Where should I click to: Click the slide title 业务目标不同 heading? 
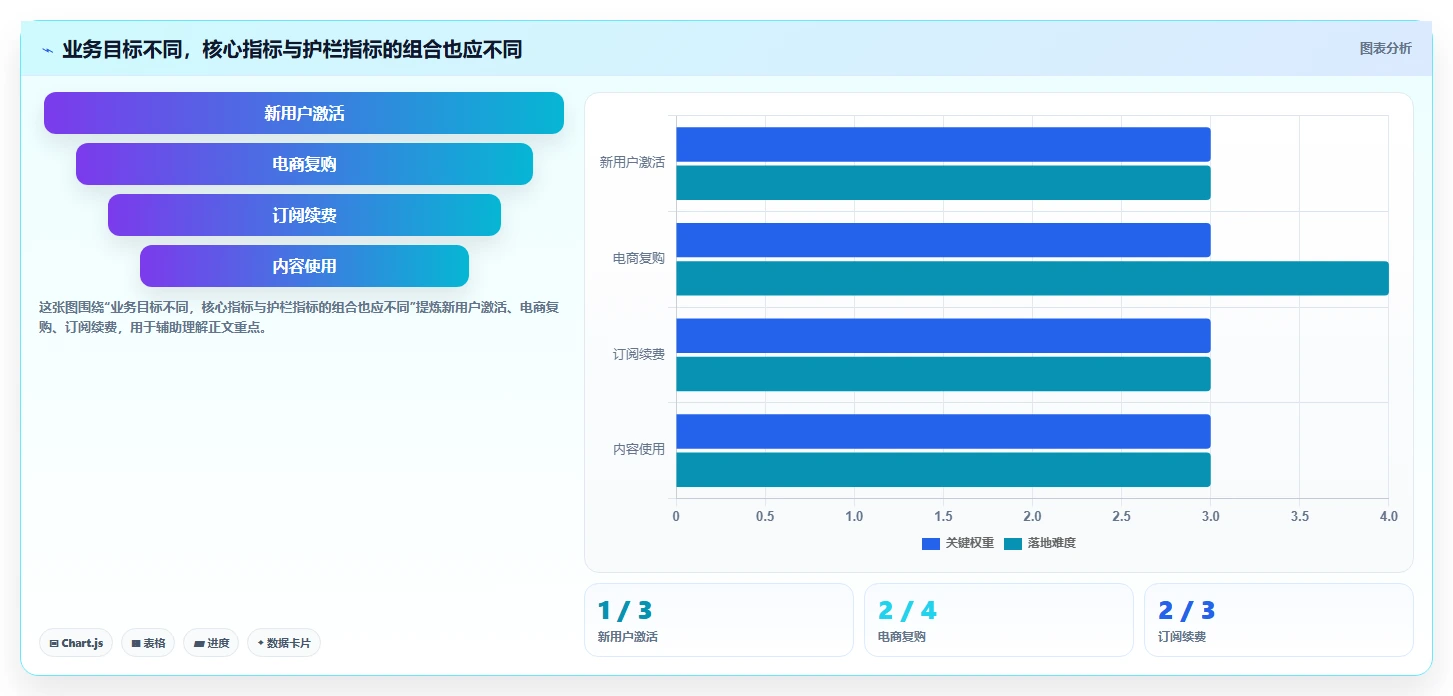[292, 49]
